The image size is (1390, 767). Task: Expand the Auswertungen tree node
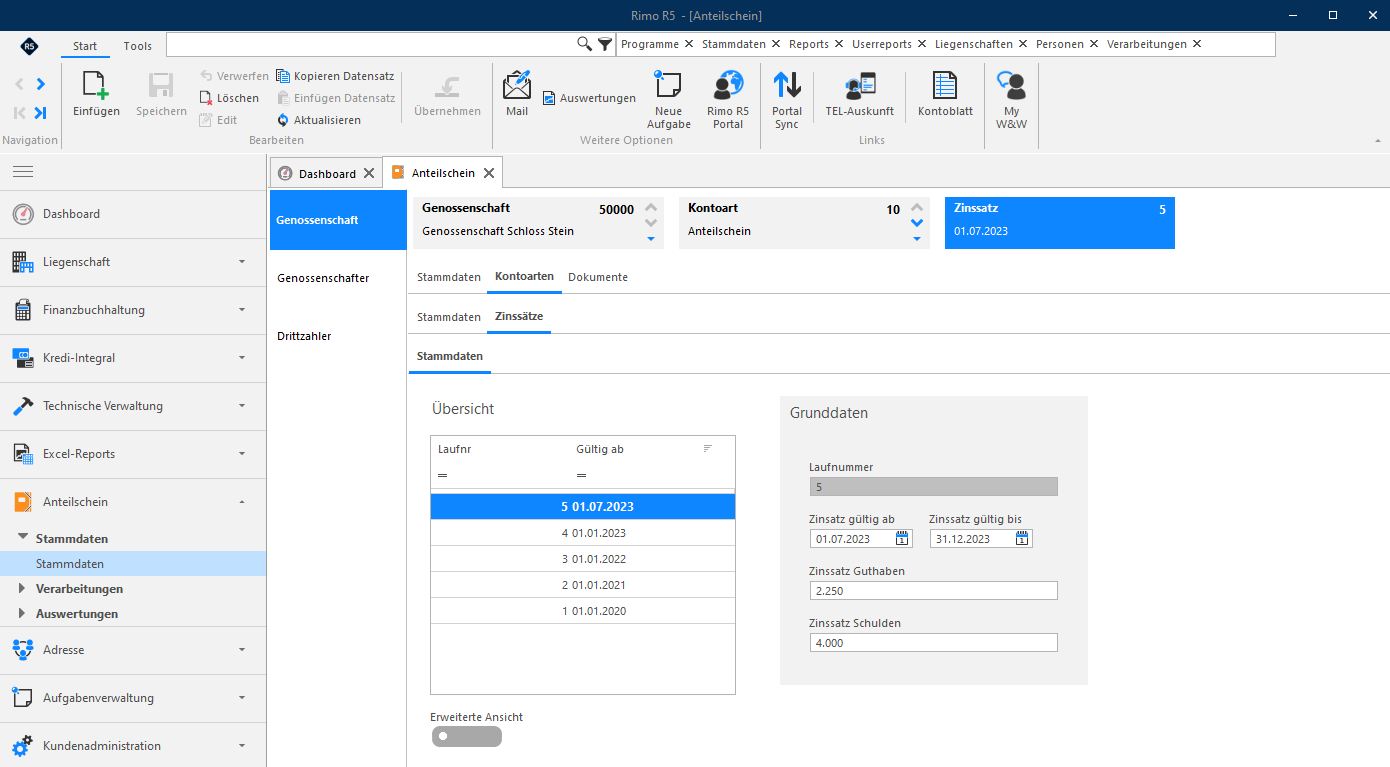pyautogui.click(x=22, y=614)
